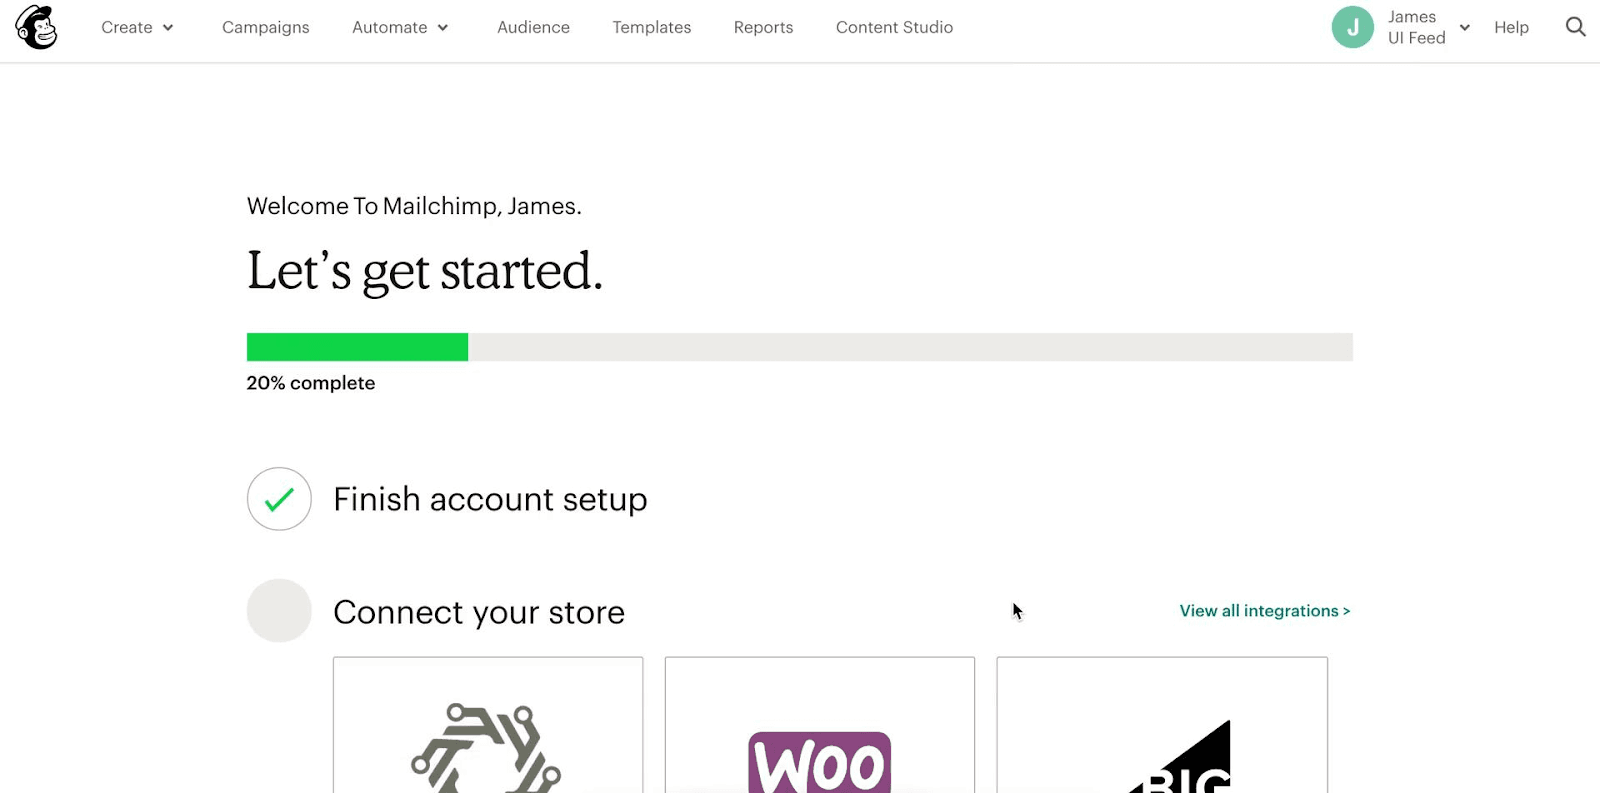Viewport: 1600px width, 793px height.
Task: Open the Reports page
Action: (x=763, y=27)
